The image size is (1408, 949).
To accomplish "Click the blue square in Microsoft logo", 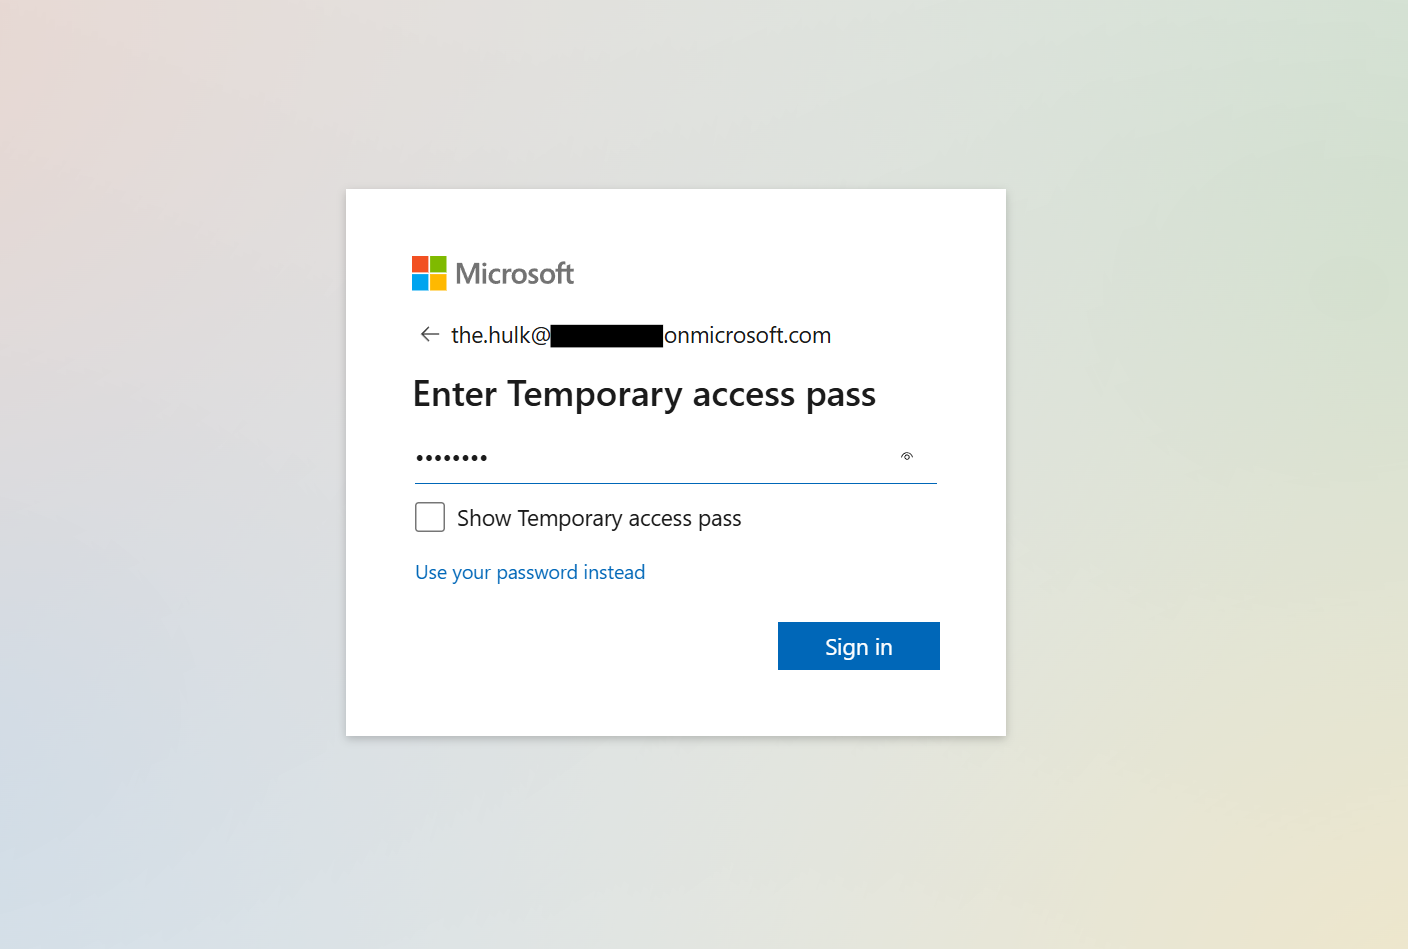I will coord(420,282).
